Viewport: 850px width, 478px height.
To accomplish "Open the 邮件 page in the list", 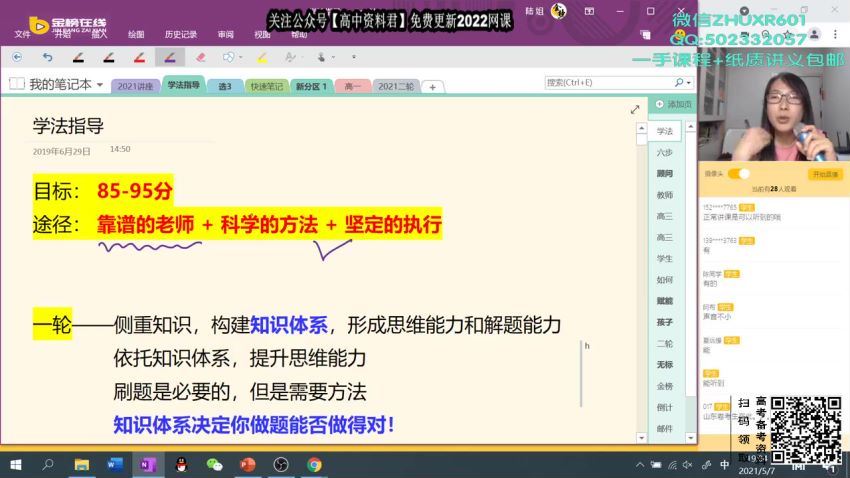I will pos(665,428).
